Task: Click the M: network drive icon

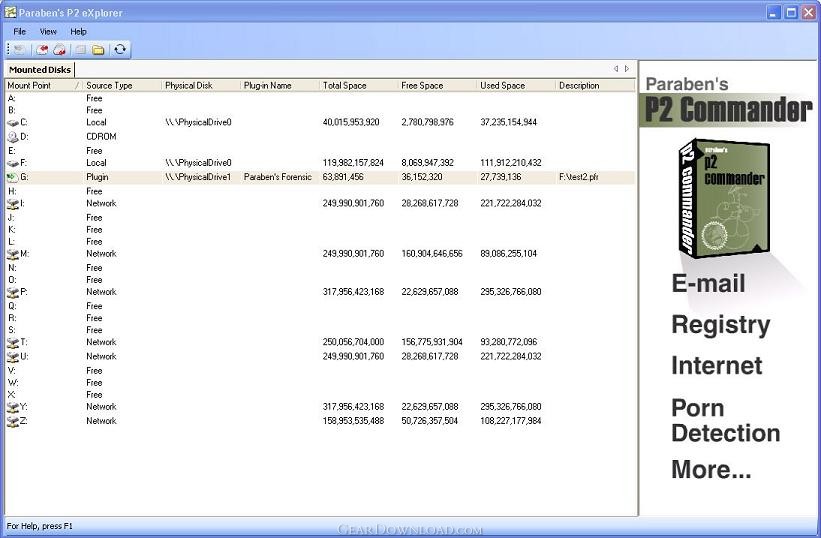Action: click(13, 254)
